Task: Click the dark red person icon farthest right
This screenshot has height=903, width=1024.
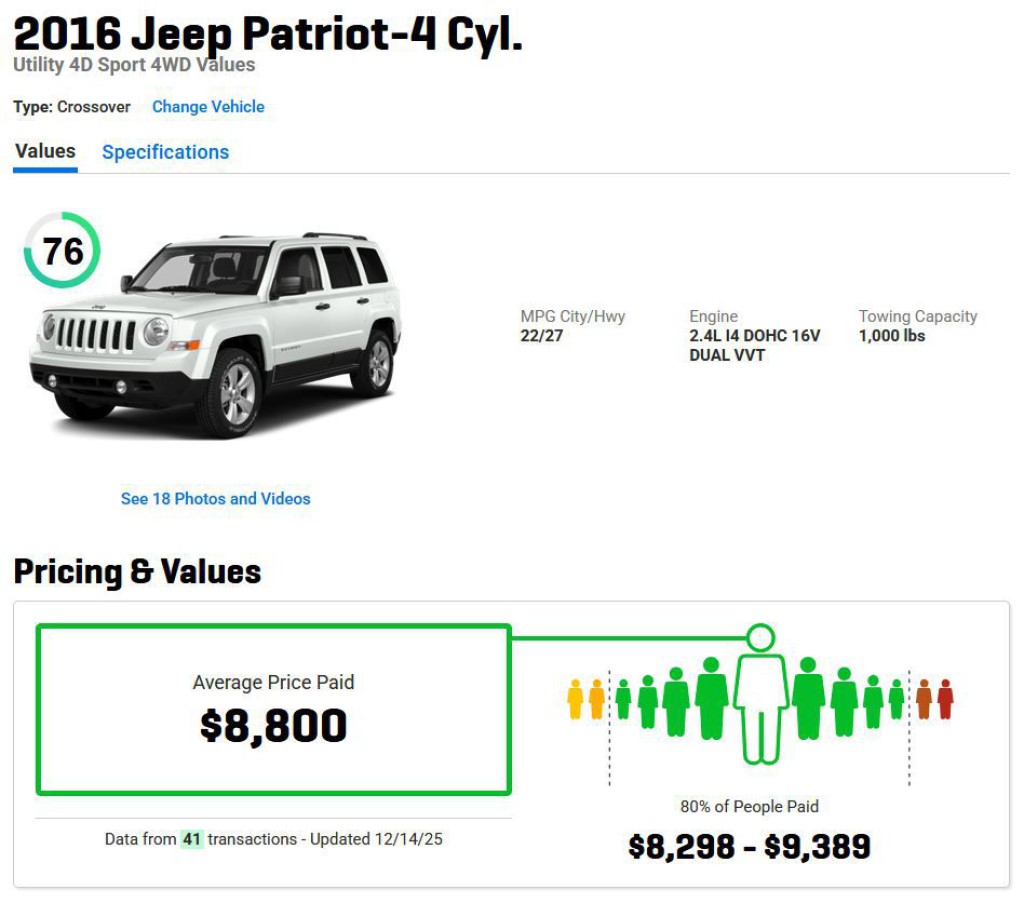Action: tap(945, 700)
